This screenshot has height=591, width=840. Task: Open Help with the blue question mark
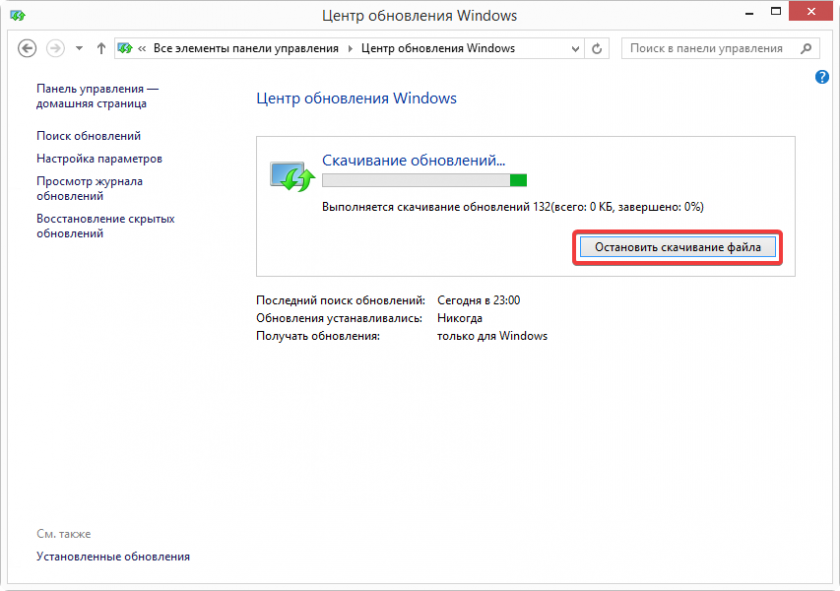pyautogui.click(x=822, y=77)
